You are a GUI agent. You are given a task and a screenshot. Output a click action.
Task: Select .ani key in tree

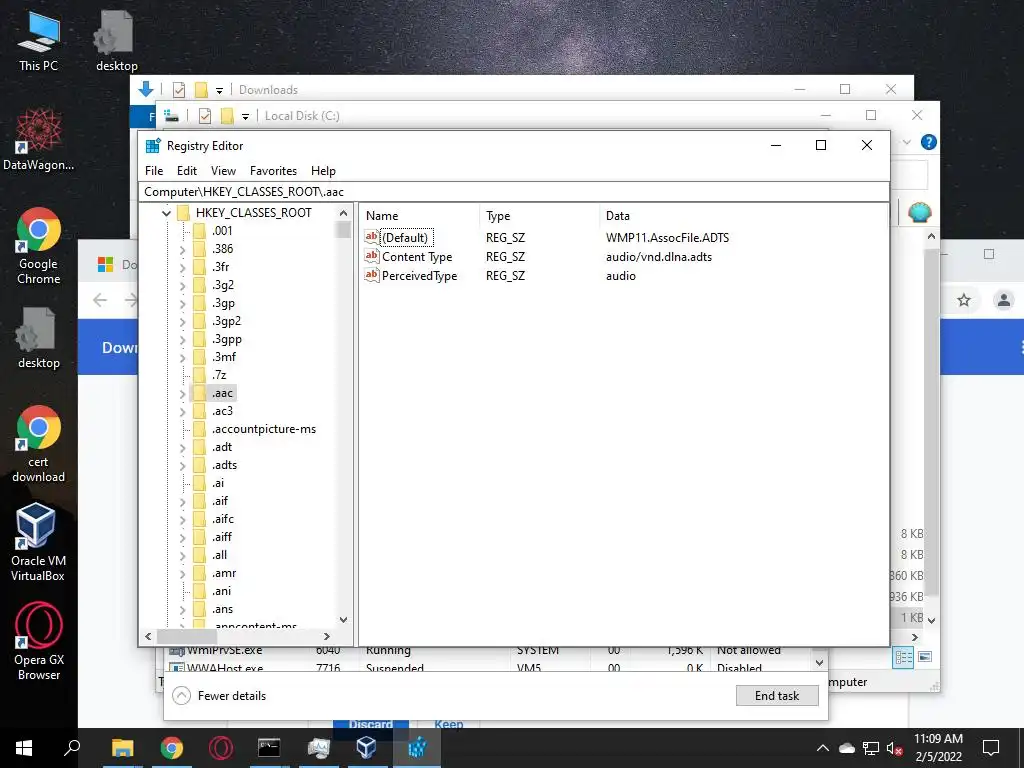tap(221, 591)
